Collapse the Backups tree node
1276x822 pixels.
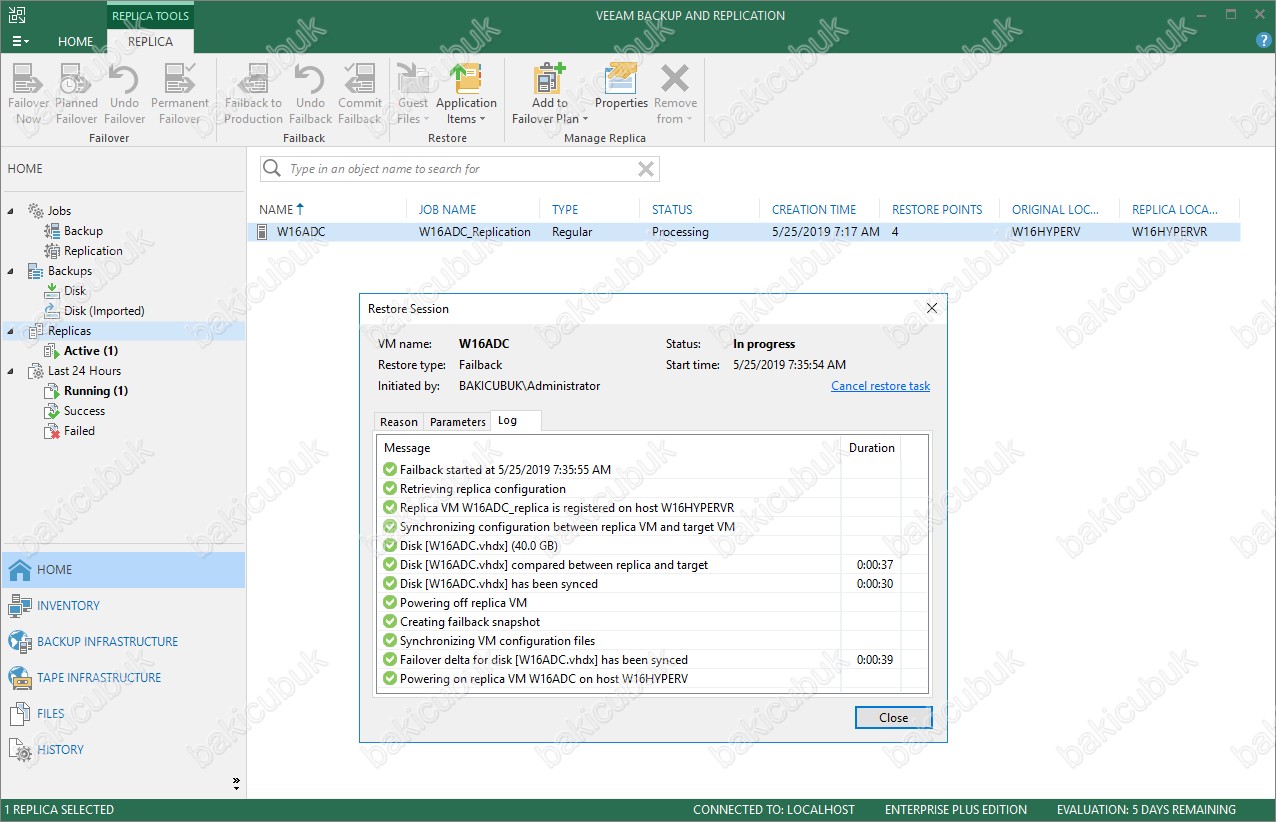[x=12, y=271]
